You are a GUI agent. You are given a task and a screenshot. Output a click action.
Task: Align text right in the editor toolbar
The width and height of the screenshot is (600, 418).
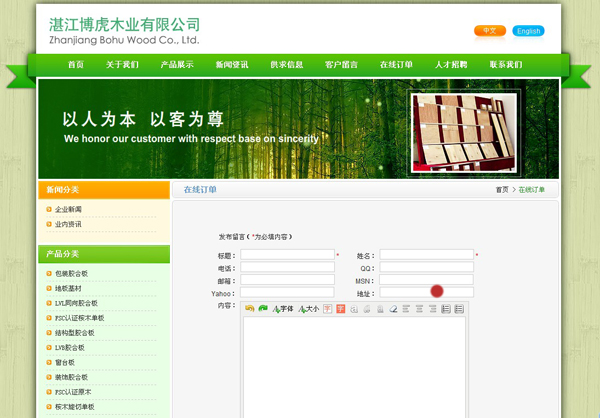pos(433,309)
